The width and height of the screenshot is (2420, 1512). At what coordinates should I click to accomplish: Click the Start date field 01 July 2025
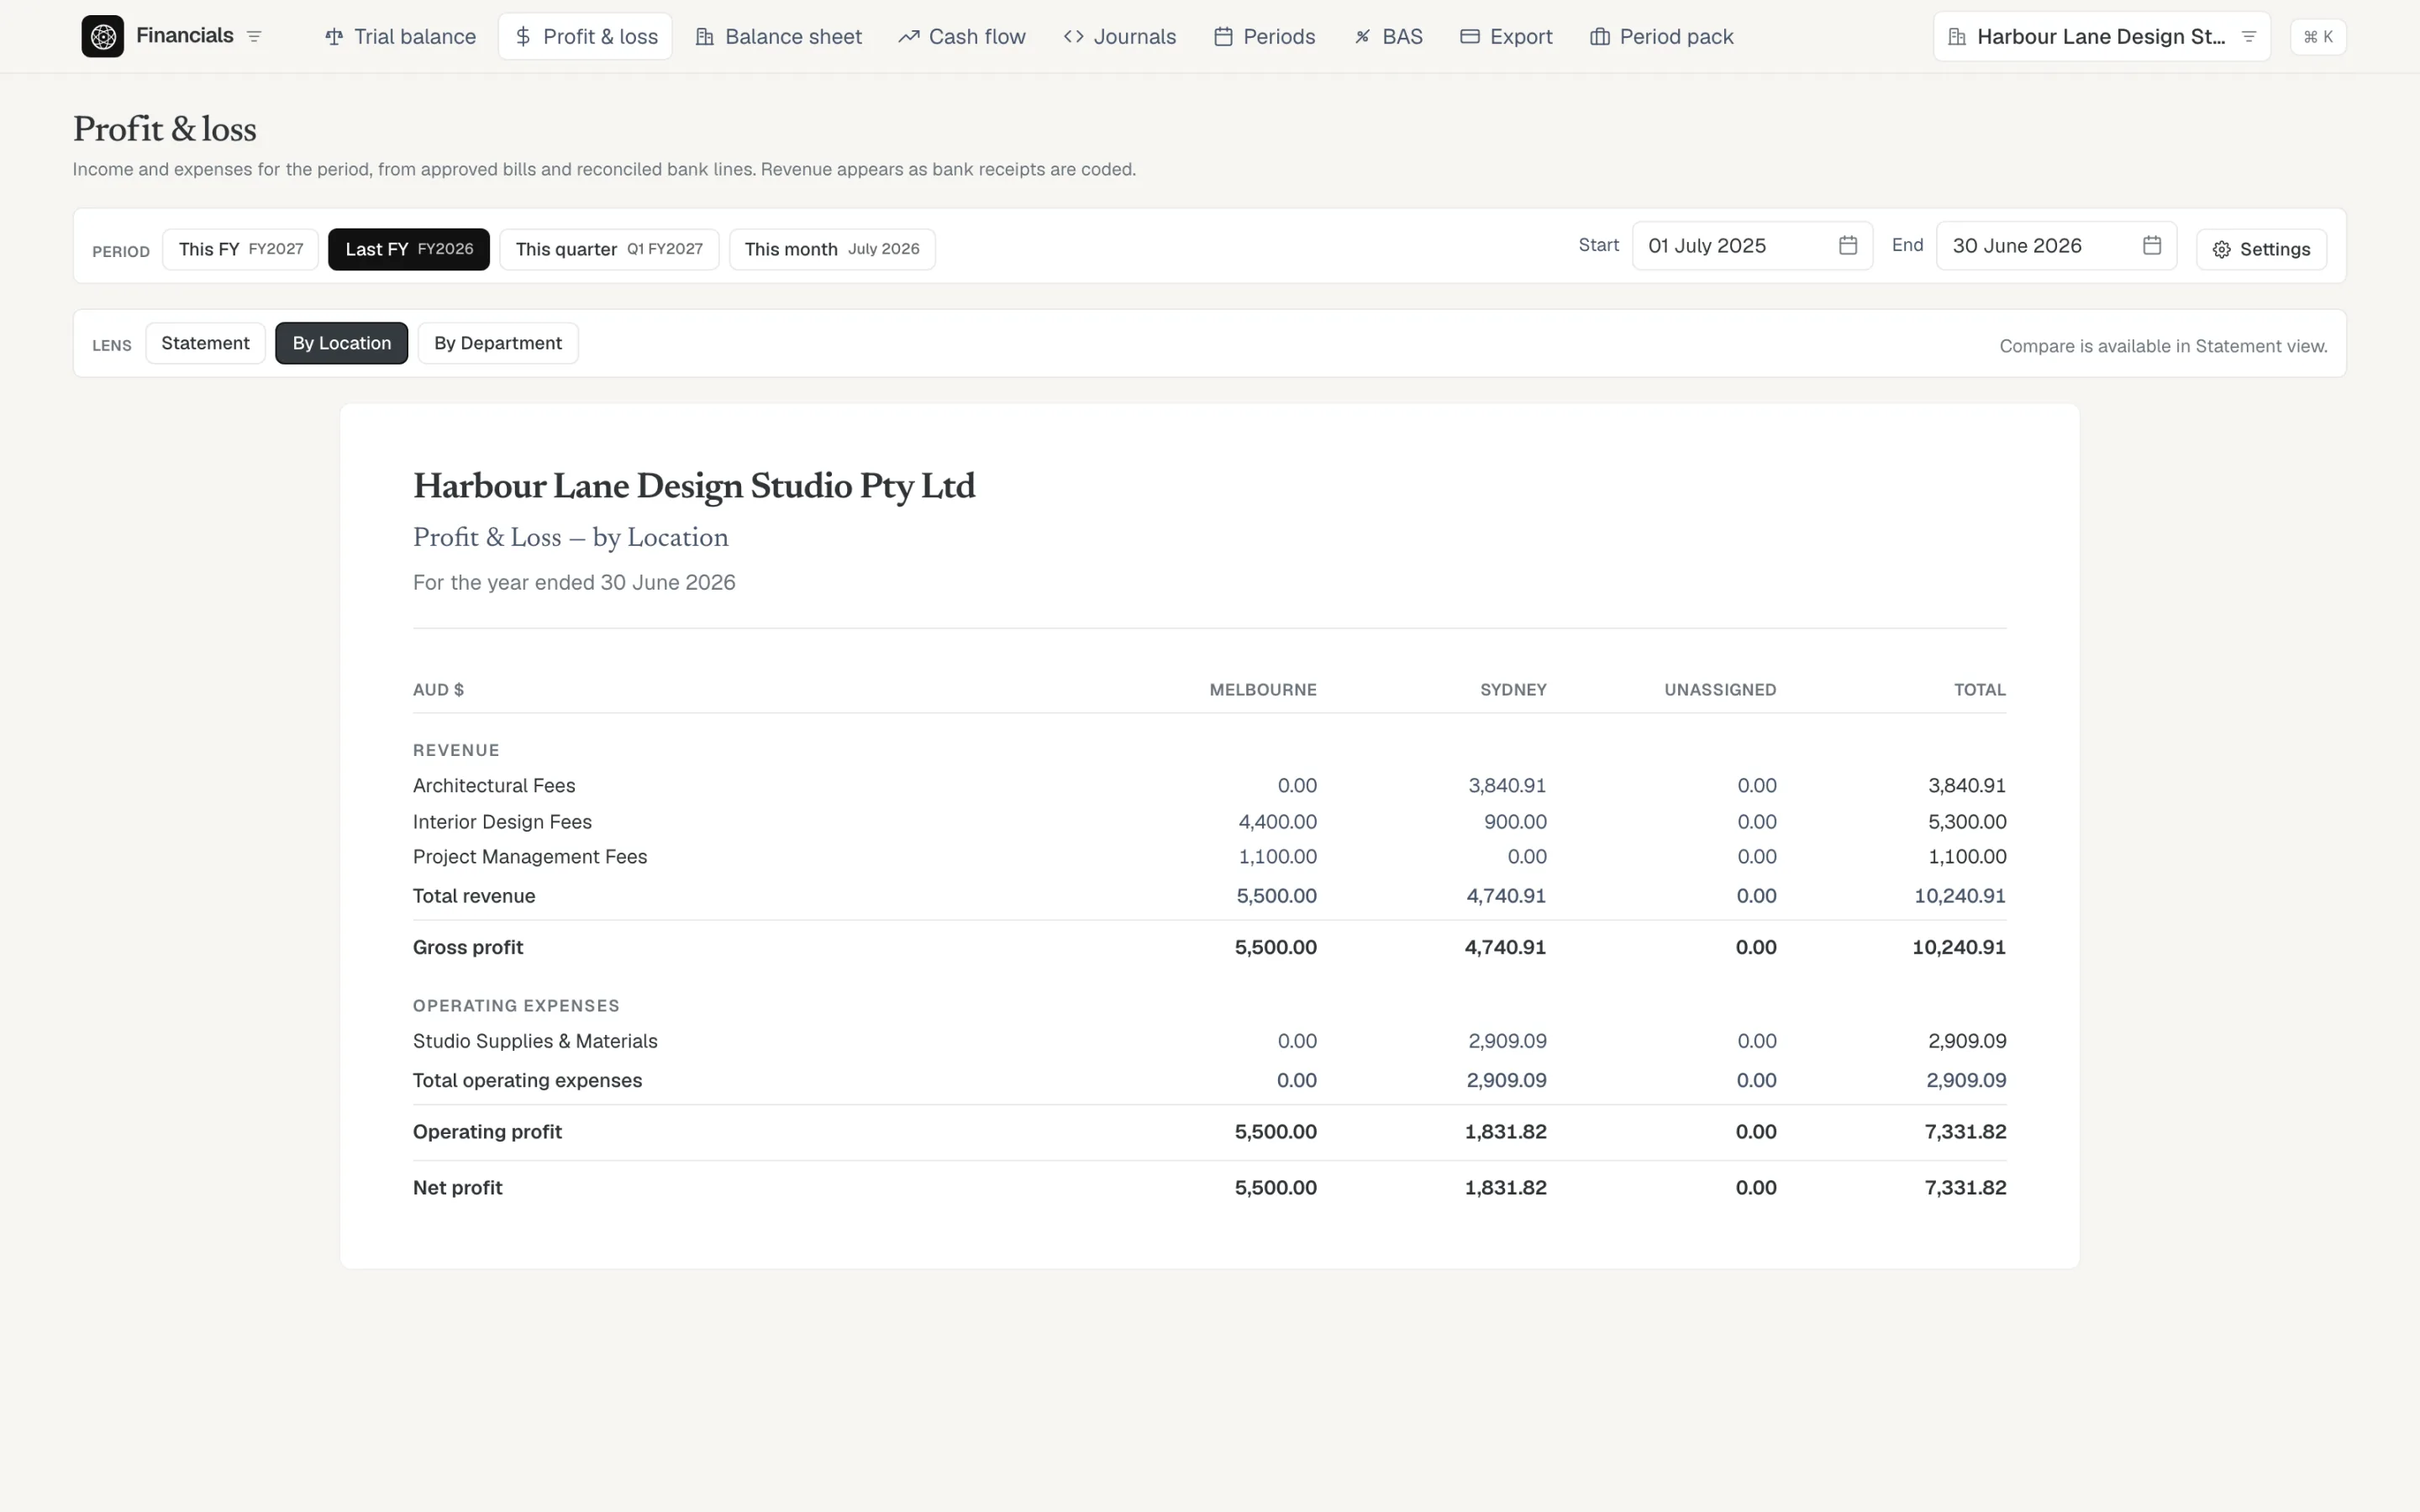pos(1752,246)
